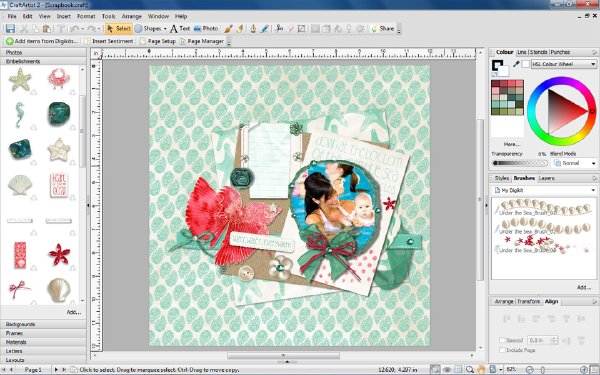Toggle the Spaced checkbox
Image resolution: width=600 pixels, height=375 pixels.
[x=502, y=340]
